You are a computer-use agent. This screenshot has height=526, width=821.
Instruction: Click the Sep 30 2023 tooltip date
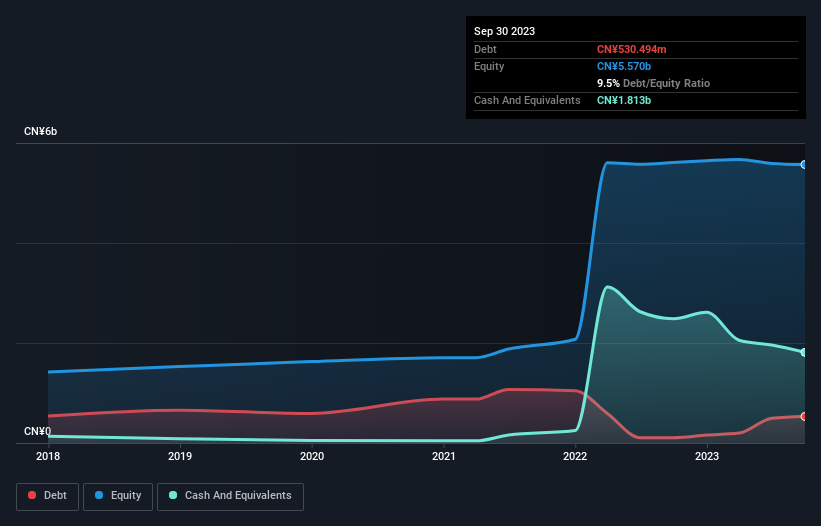pos(504,31)
